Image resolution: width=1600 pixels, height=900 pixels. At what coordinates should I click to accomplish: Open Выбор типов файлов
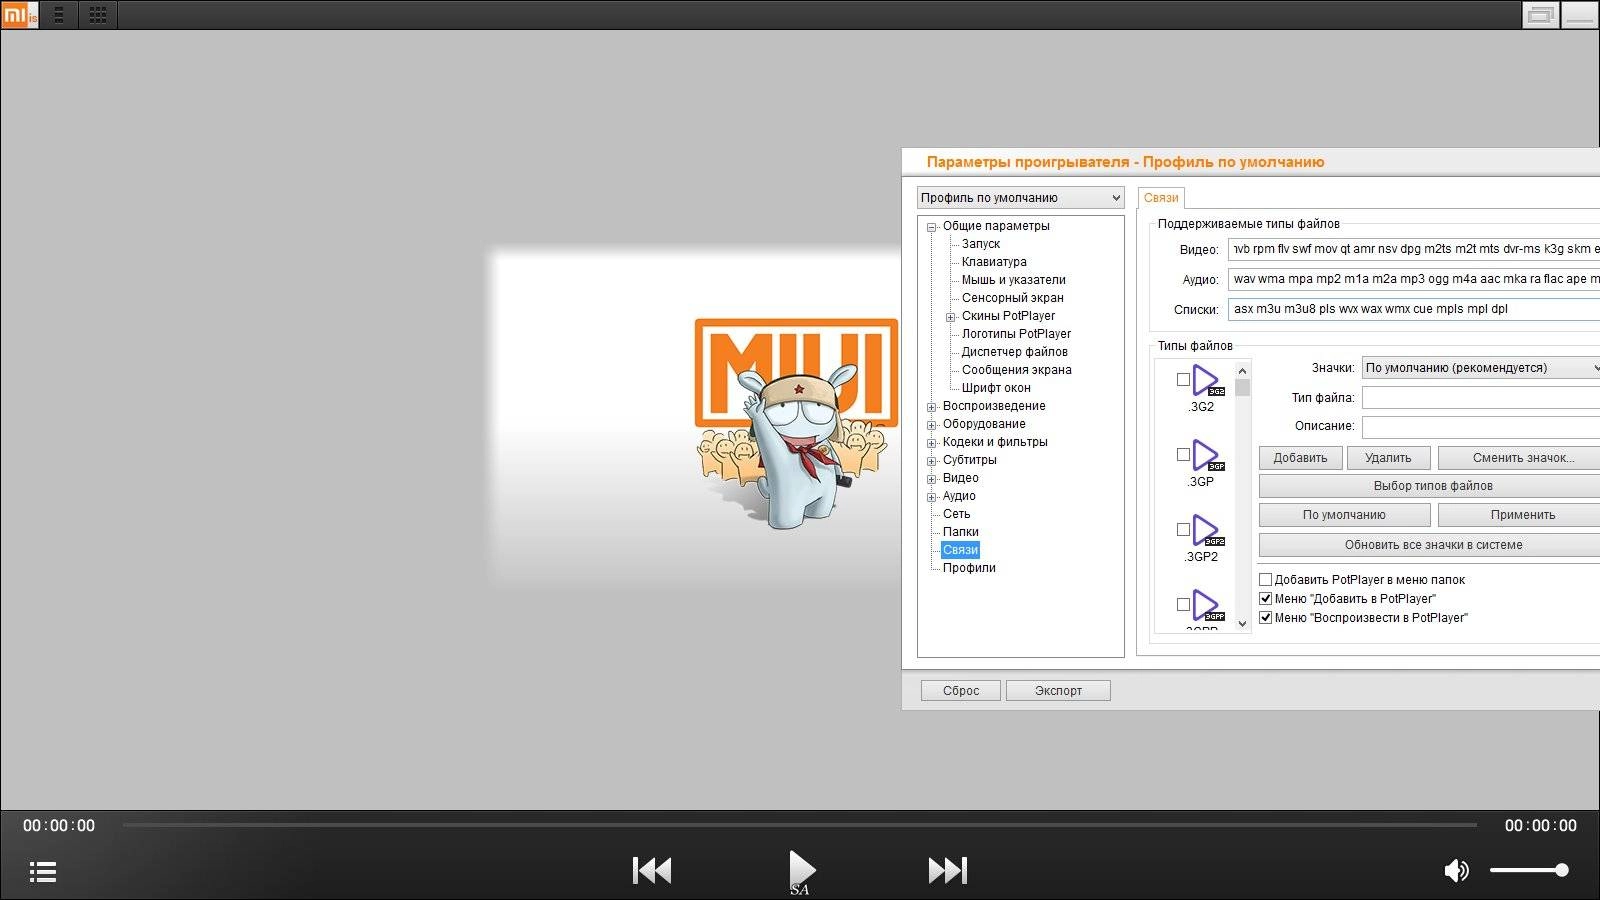[1430, 486]
